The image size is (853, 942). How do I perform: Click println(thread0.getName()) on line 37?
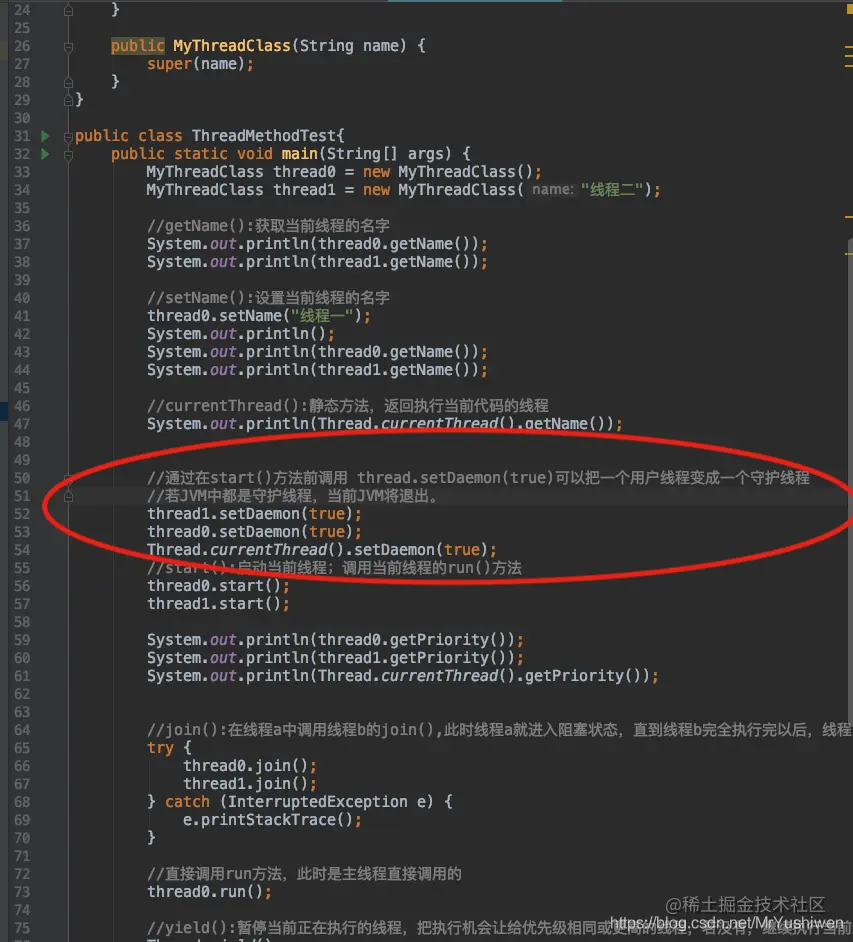pyautogui.click(x=317, y=244)
